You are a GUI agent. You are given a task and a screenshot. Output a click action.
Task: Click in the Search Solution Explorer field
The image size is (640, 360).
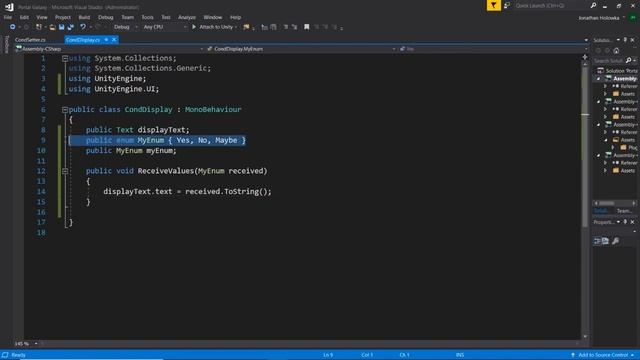tap(609, 60)
